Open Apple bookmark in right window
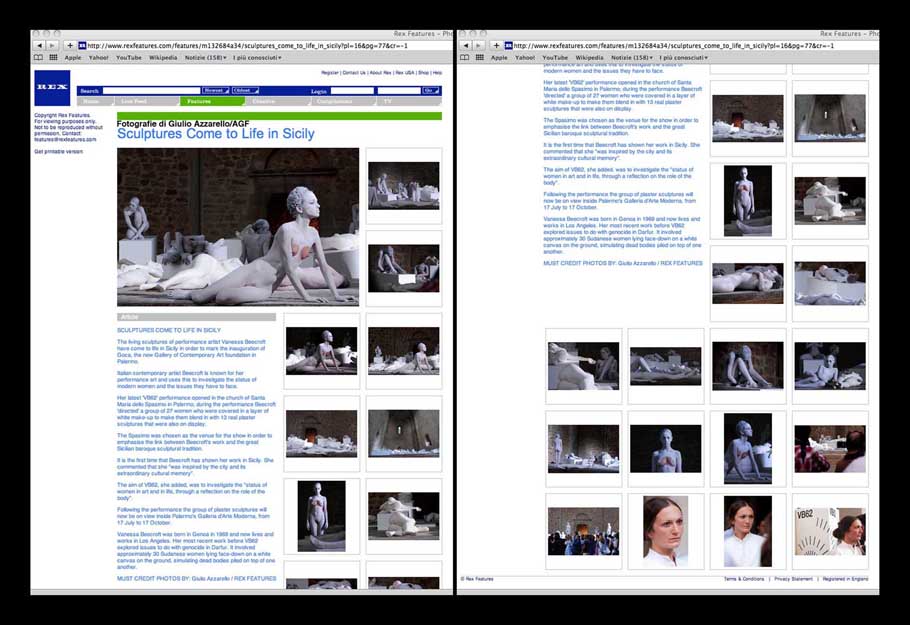This screenshot has height=625, width=910. click(x=499, y=57)
